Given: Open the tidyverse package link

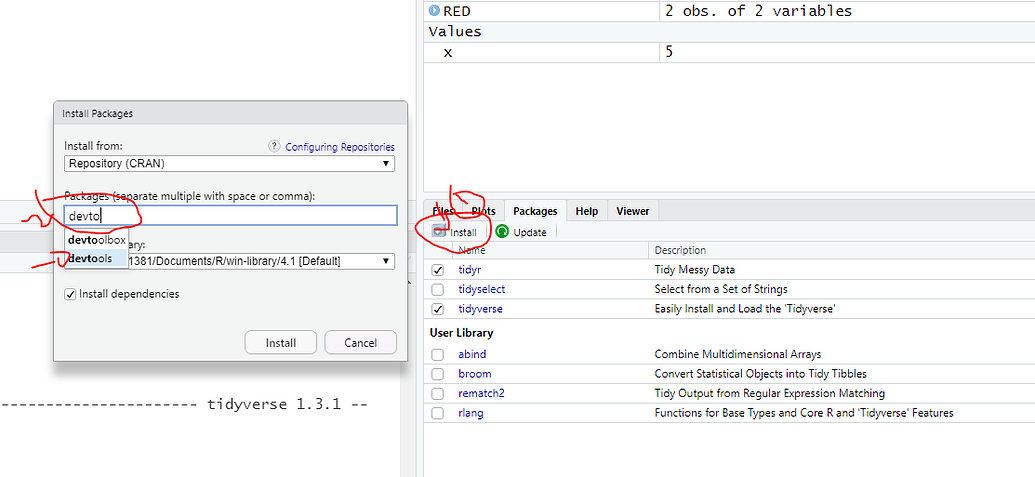Looking at the screenshot, I should [481, 309].
